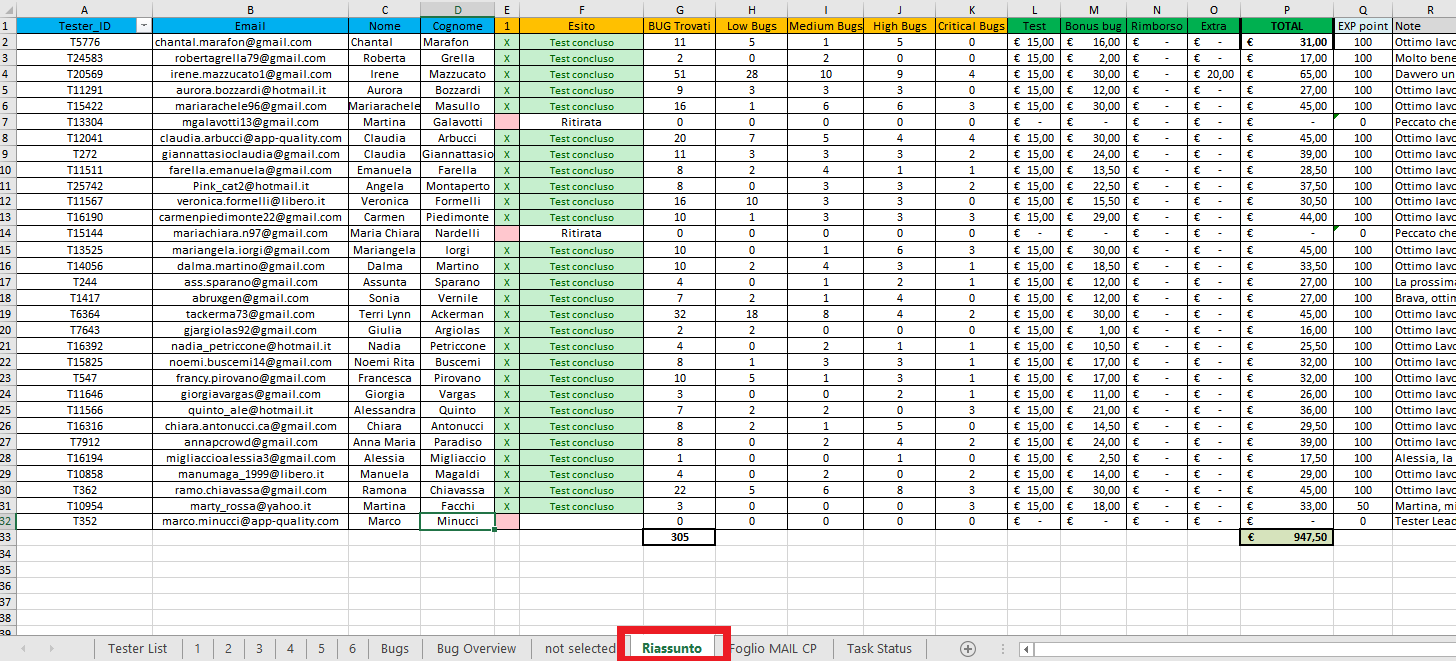The image size is (1456, 661).
Task: Click the previous sheet navigation arrow
Action: click(x=23, y=649)
